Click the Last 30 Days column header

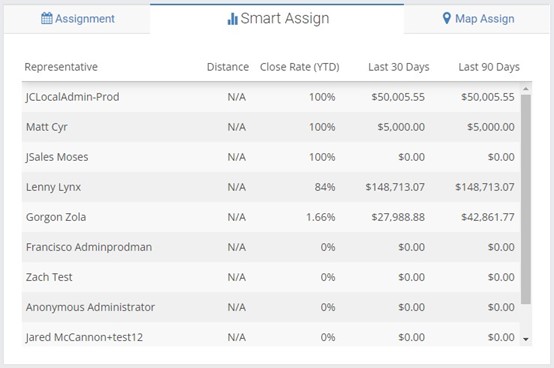tap(399, 67)
